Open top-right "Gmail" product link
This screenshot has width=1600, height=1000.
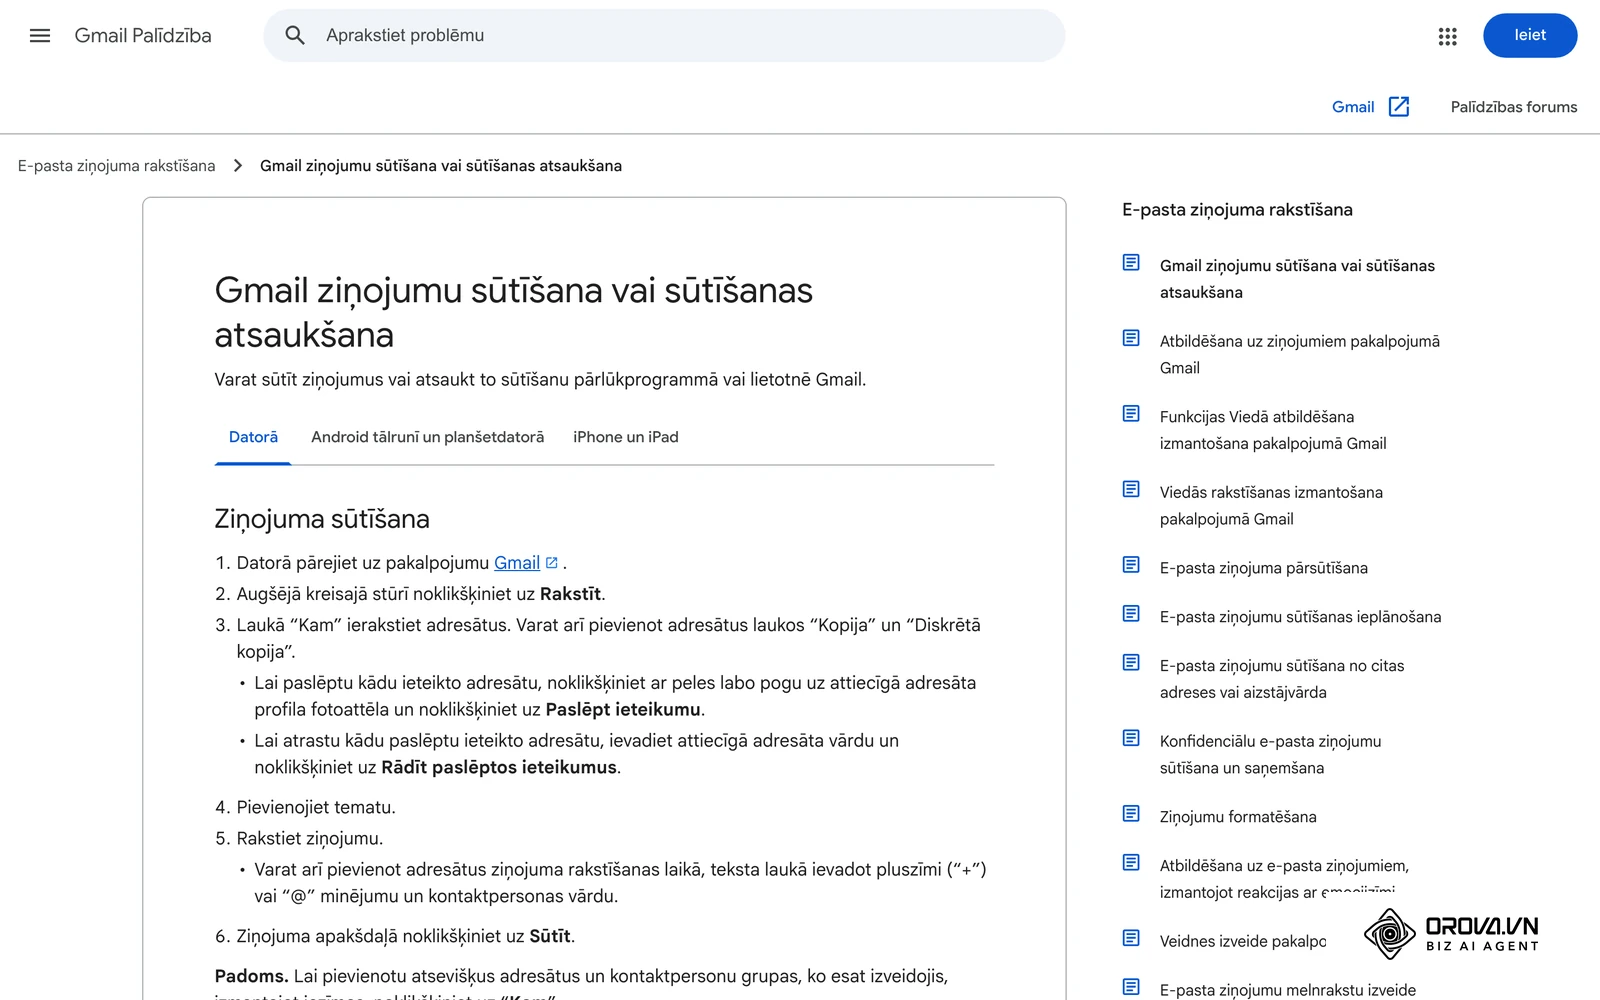click(x=1353, y=107)
